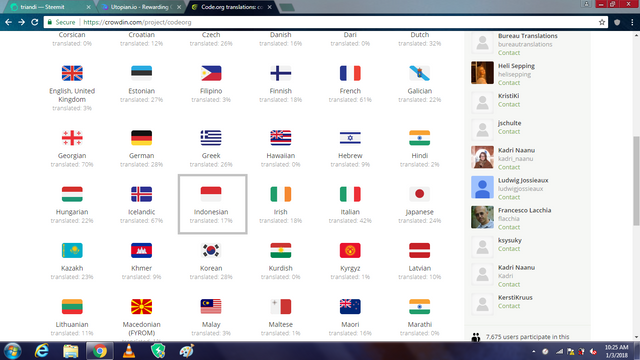The height and width of the screenshot is (360, 640).
Task: Select the French flag icon
Action: [x=350, y=73]
